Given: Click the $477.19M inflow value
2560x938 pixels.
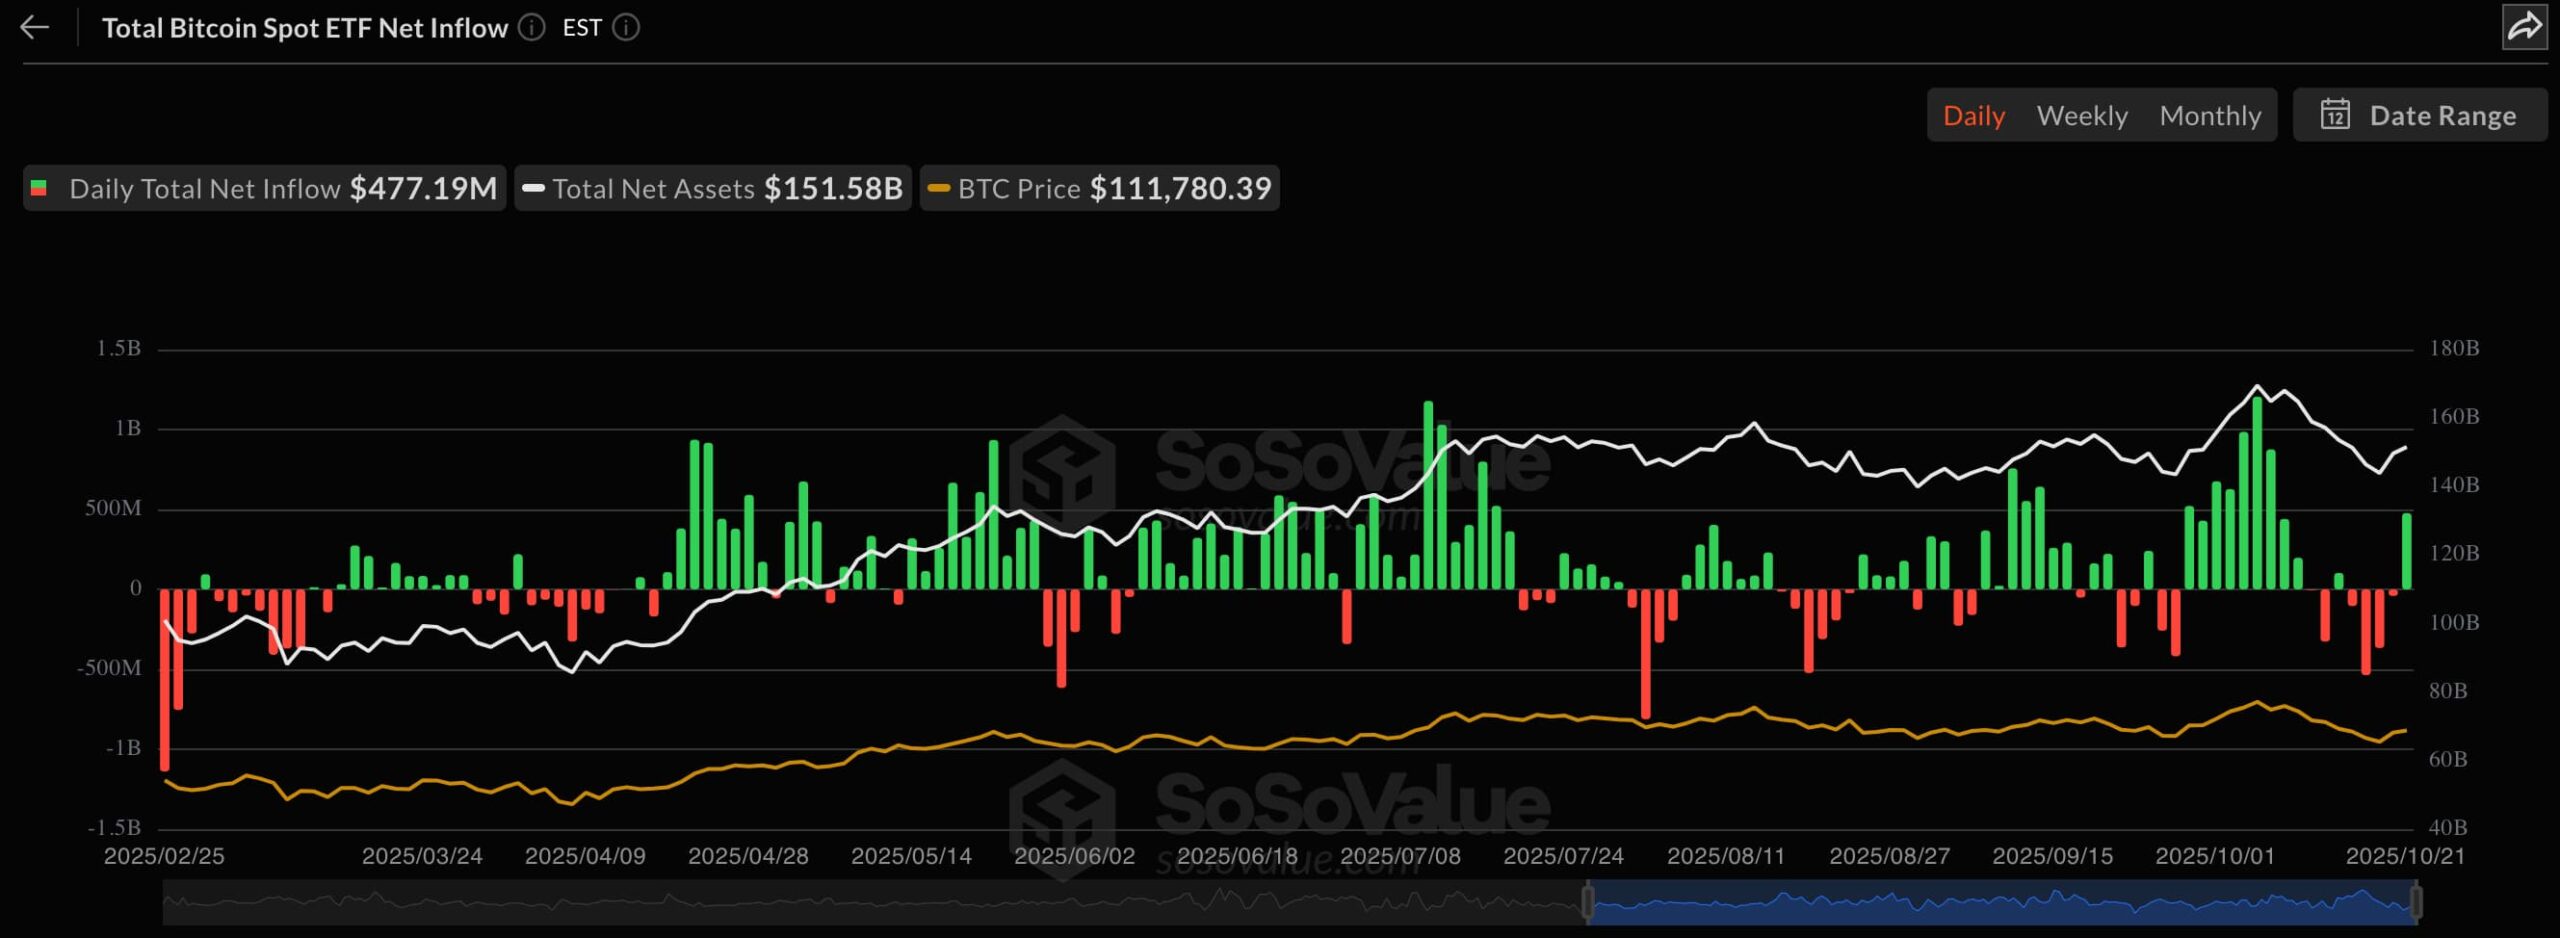Looking at the screenshot, I should point(423,188).
